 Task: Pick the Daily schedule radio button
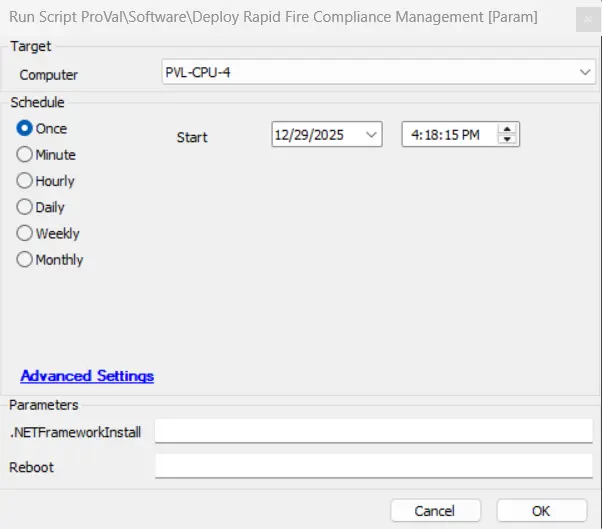pyautogui.click(x=25, y=207)
